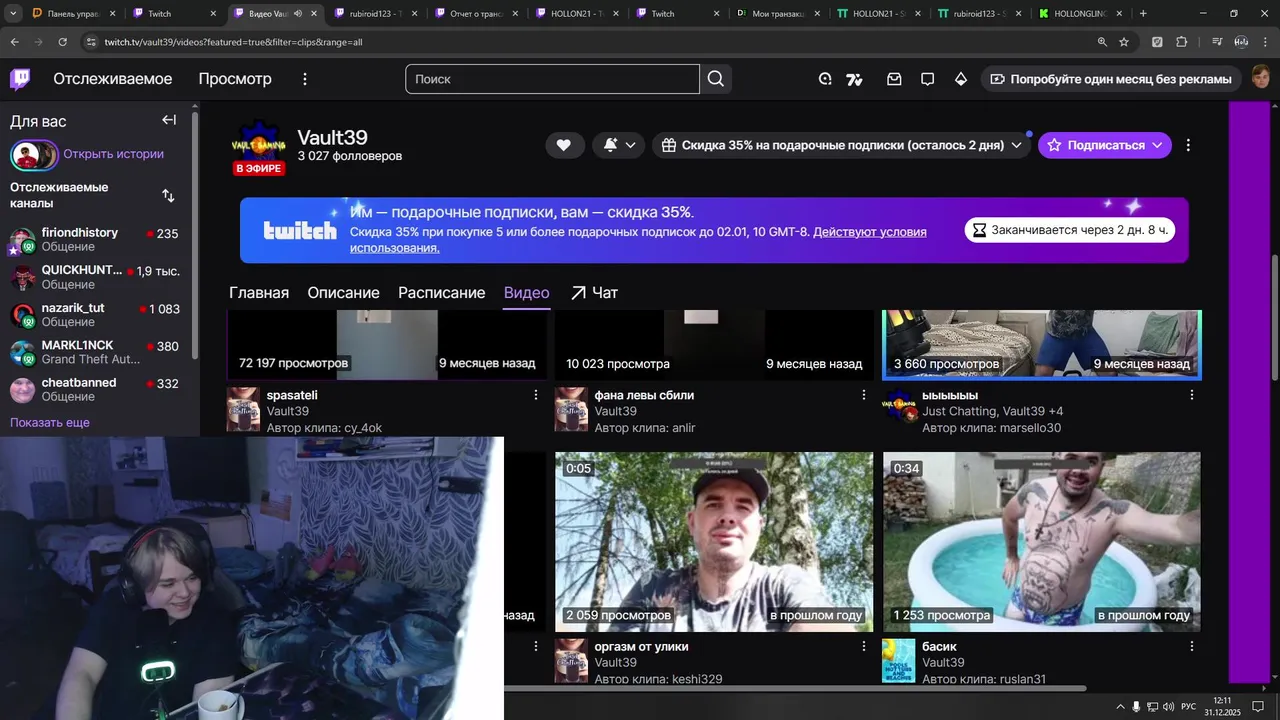Open the Чат pop-out tab
The width and height of the screenshot is (1280, 720).
[594, 293]
